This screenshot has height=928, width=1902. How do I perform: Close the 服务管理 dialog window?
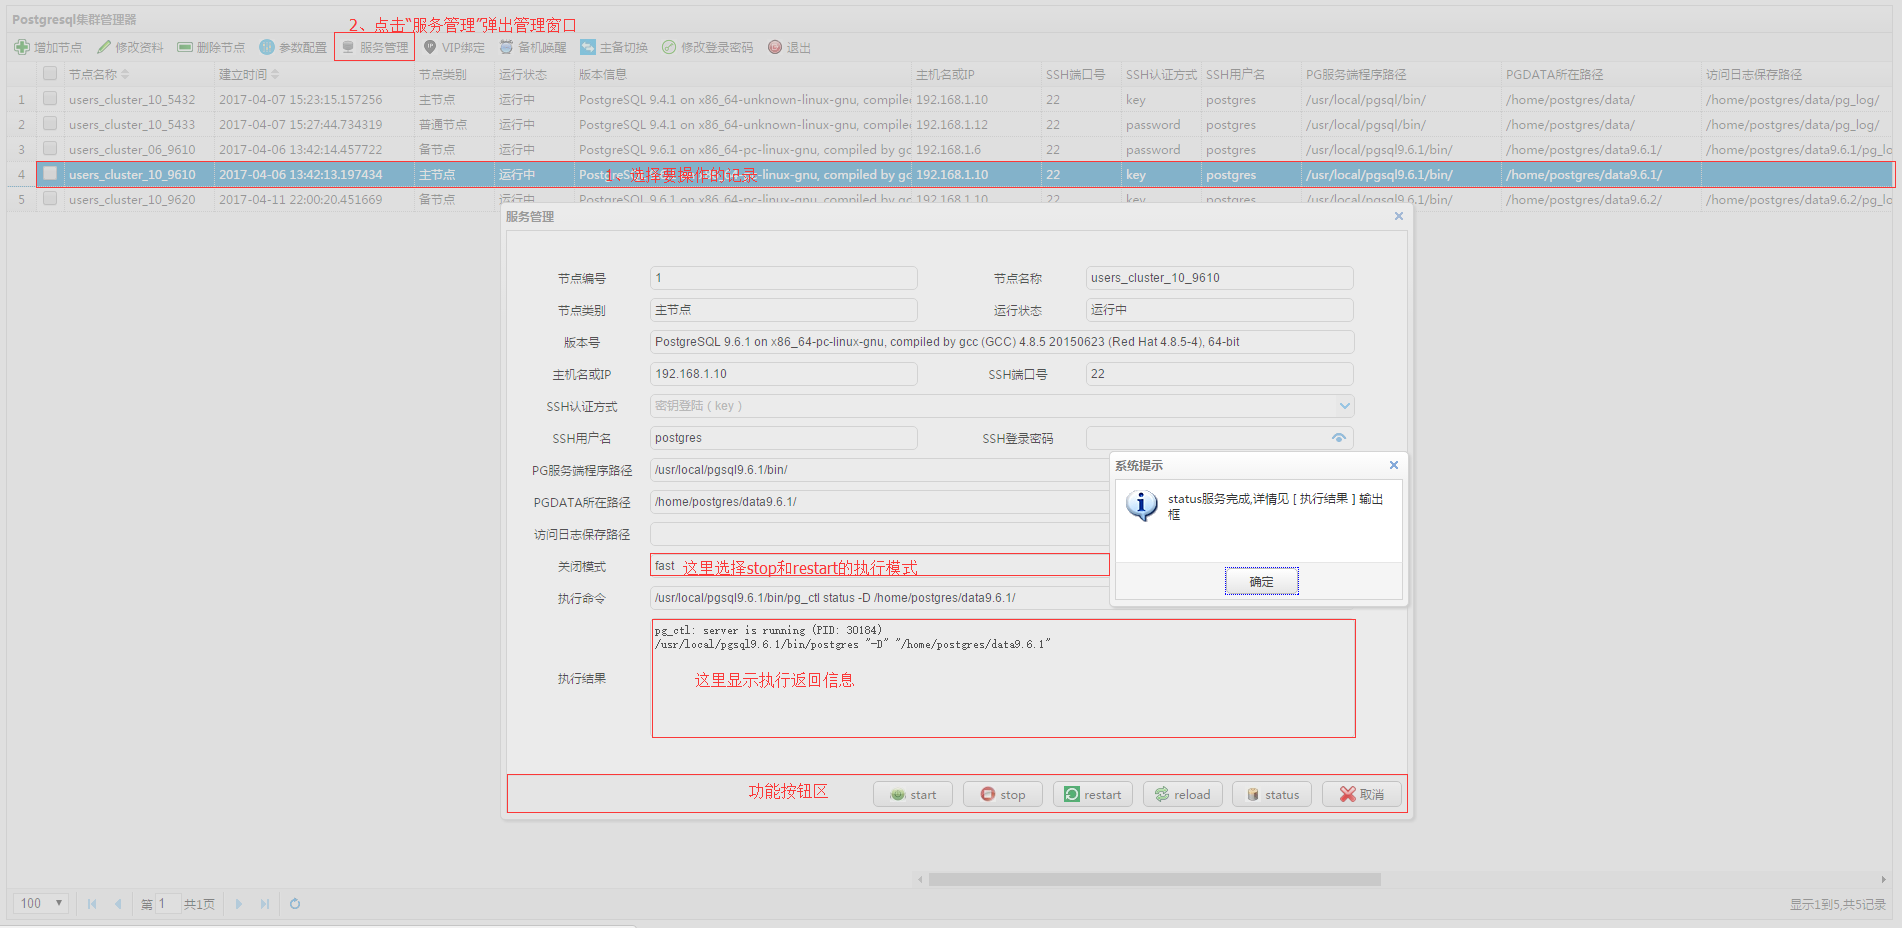(1399, 216)
